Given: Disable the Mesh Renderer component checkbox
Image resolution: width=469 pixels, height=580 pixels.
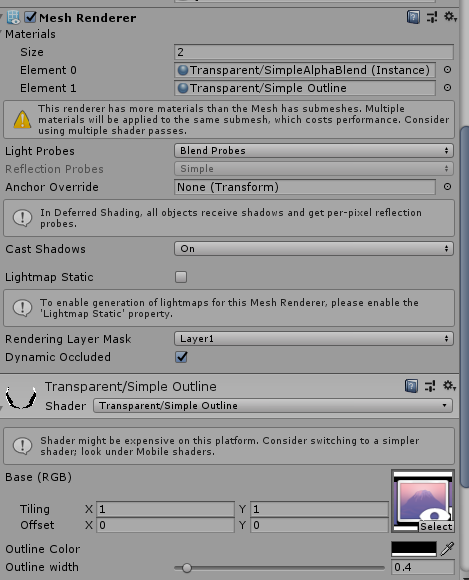Looking at the screenshot, I should point(30,17).
